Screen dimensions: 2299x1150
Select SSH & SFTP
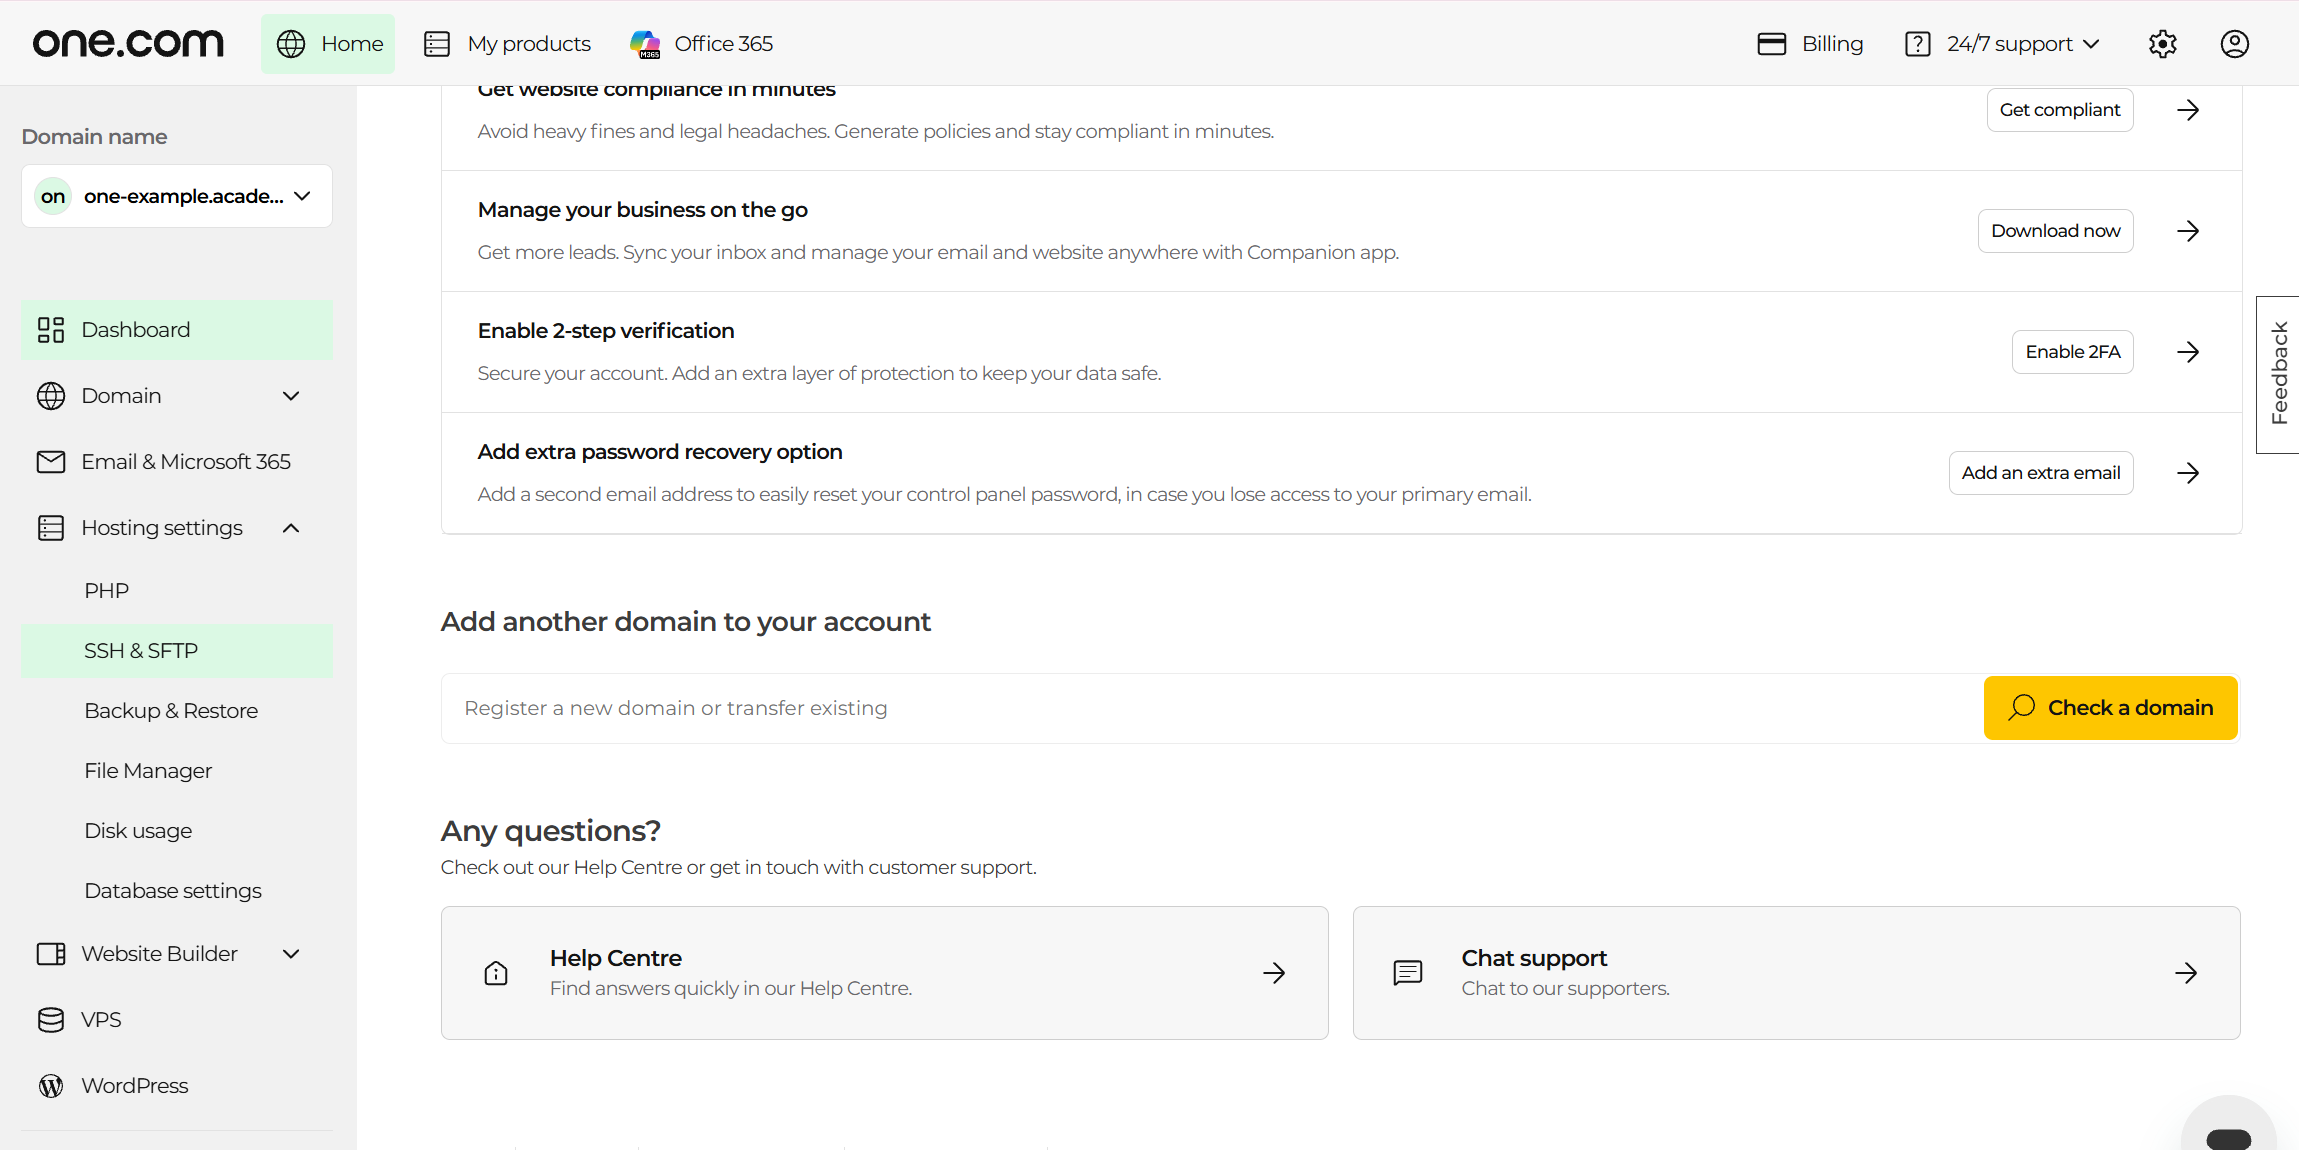(x=177, y=651)
